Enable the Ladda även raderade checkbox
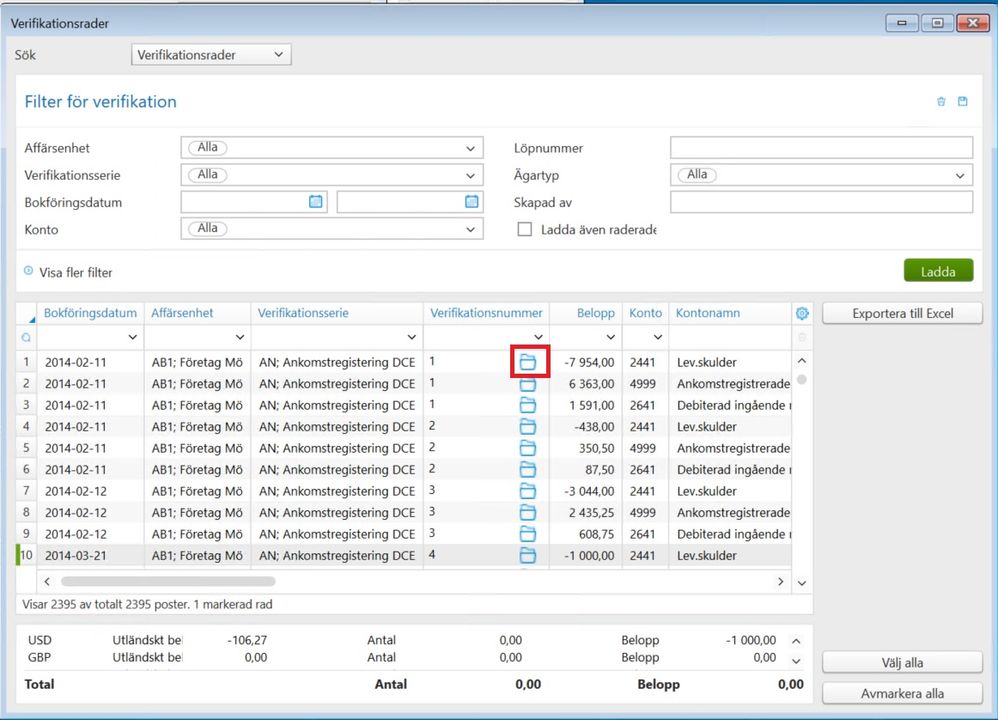Screen dimensions: 998x720 point(524,229)
